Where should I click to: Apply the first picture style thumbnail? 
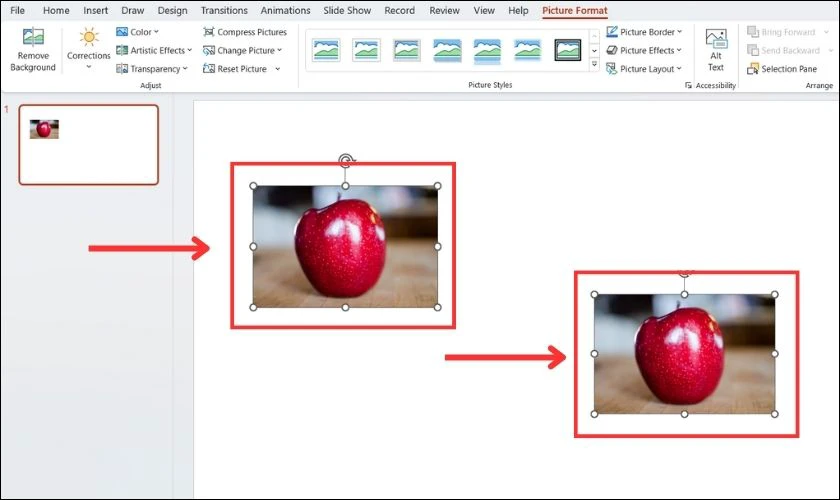pos(326,50)
